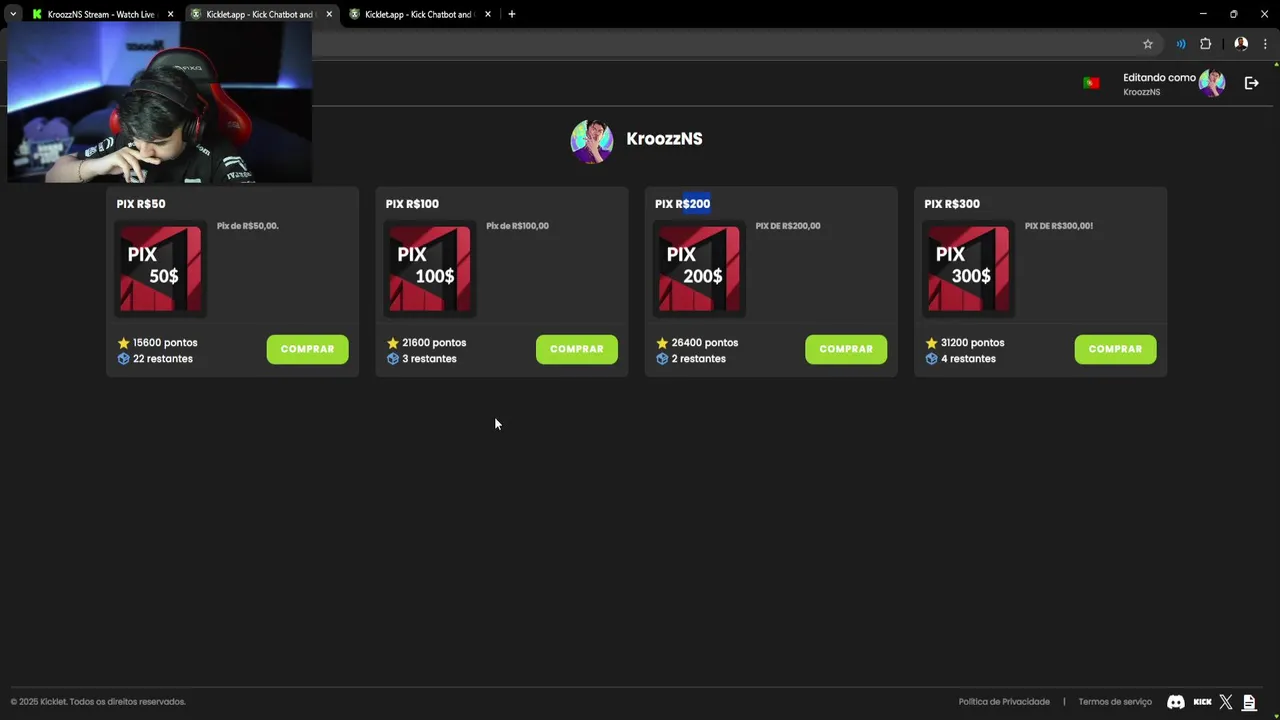Click the media control icon in toolbar
Image resolution: width=1280 pixels, height=720 pixels.
point(1181,44)
